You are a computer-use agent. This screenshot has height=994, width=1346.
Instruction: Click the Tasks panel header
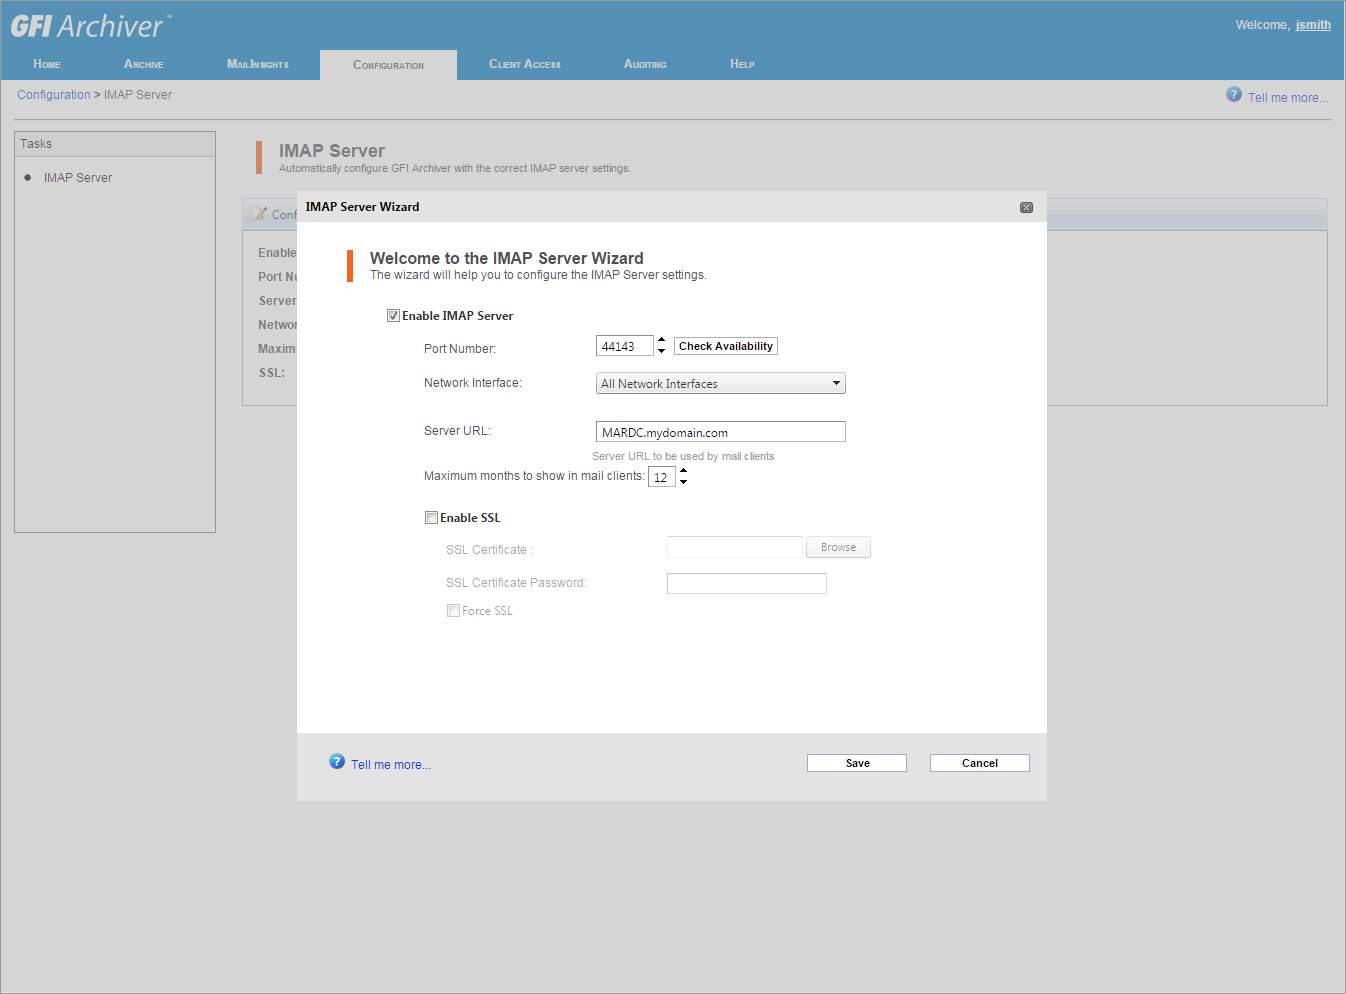pos(115,144)
